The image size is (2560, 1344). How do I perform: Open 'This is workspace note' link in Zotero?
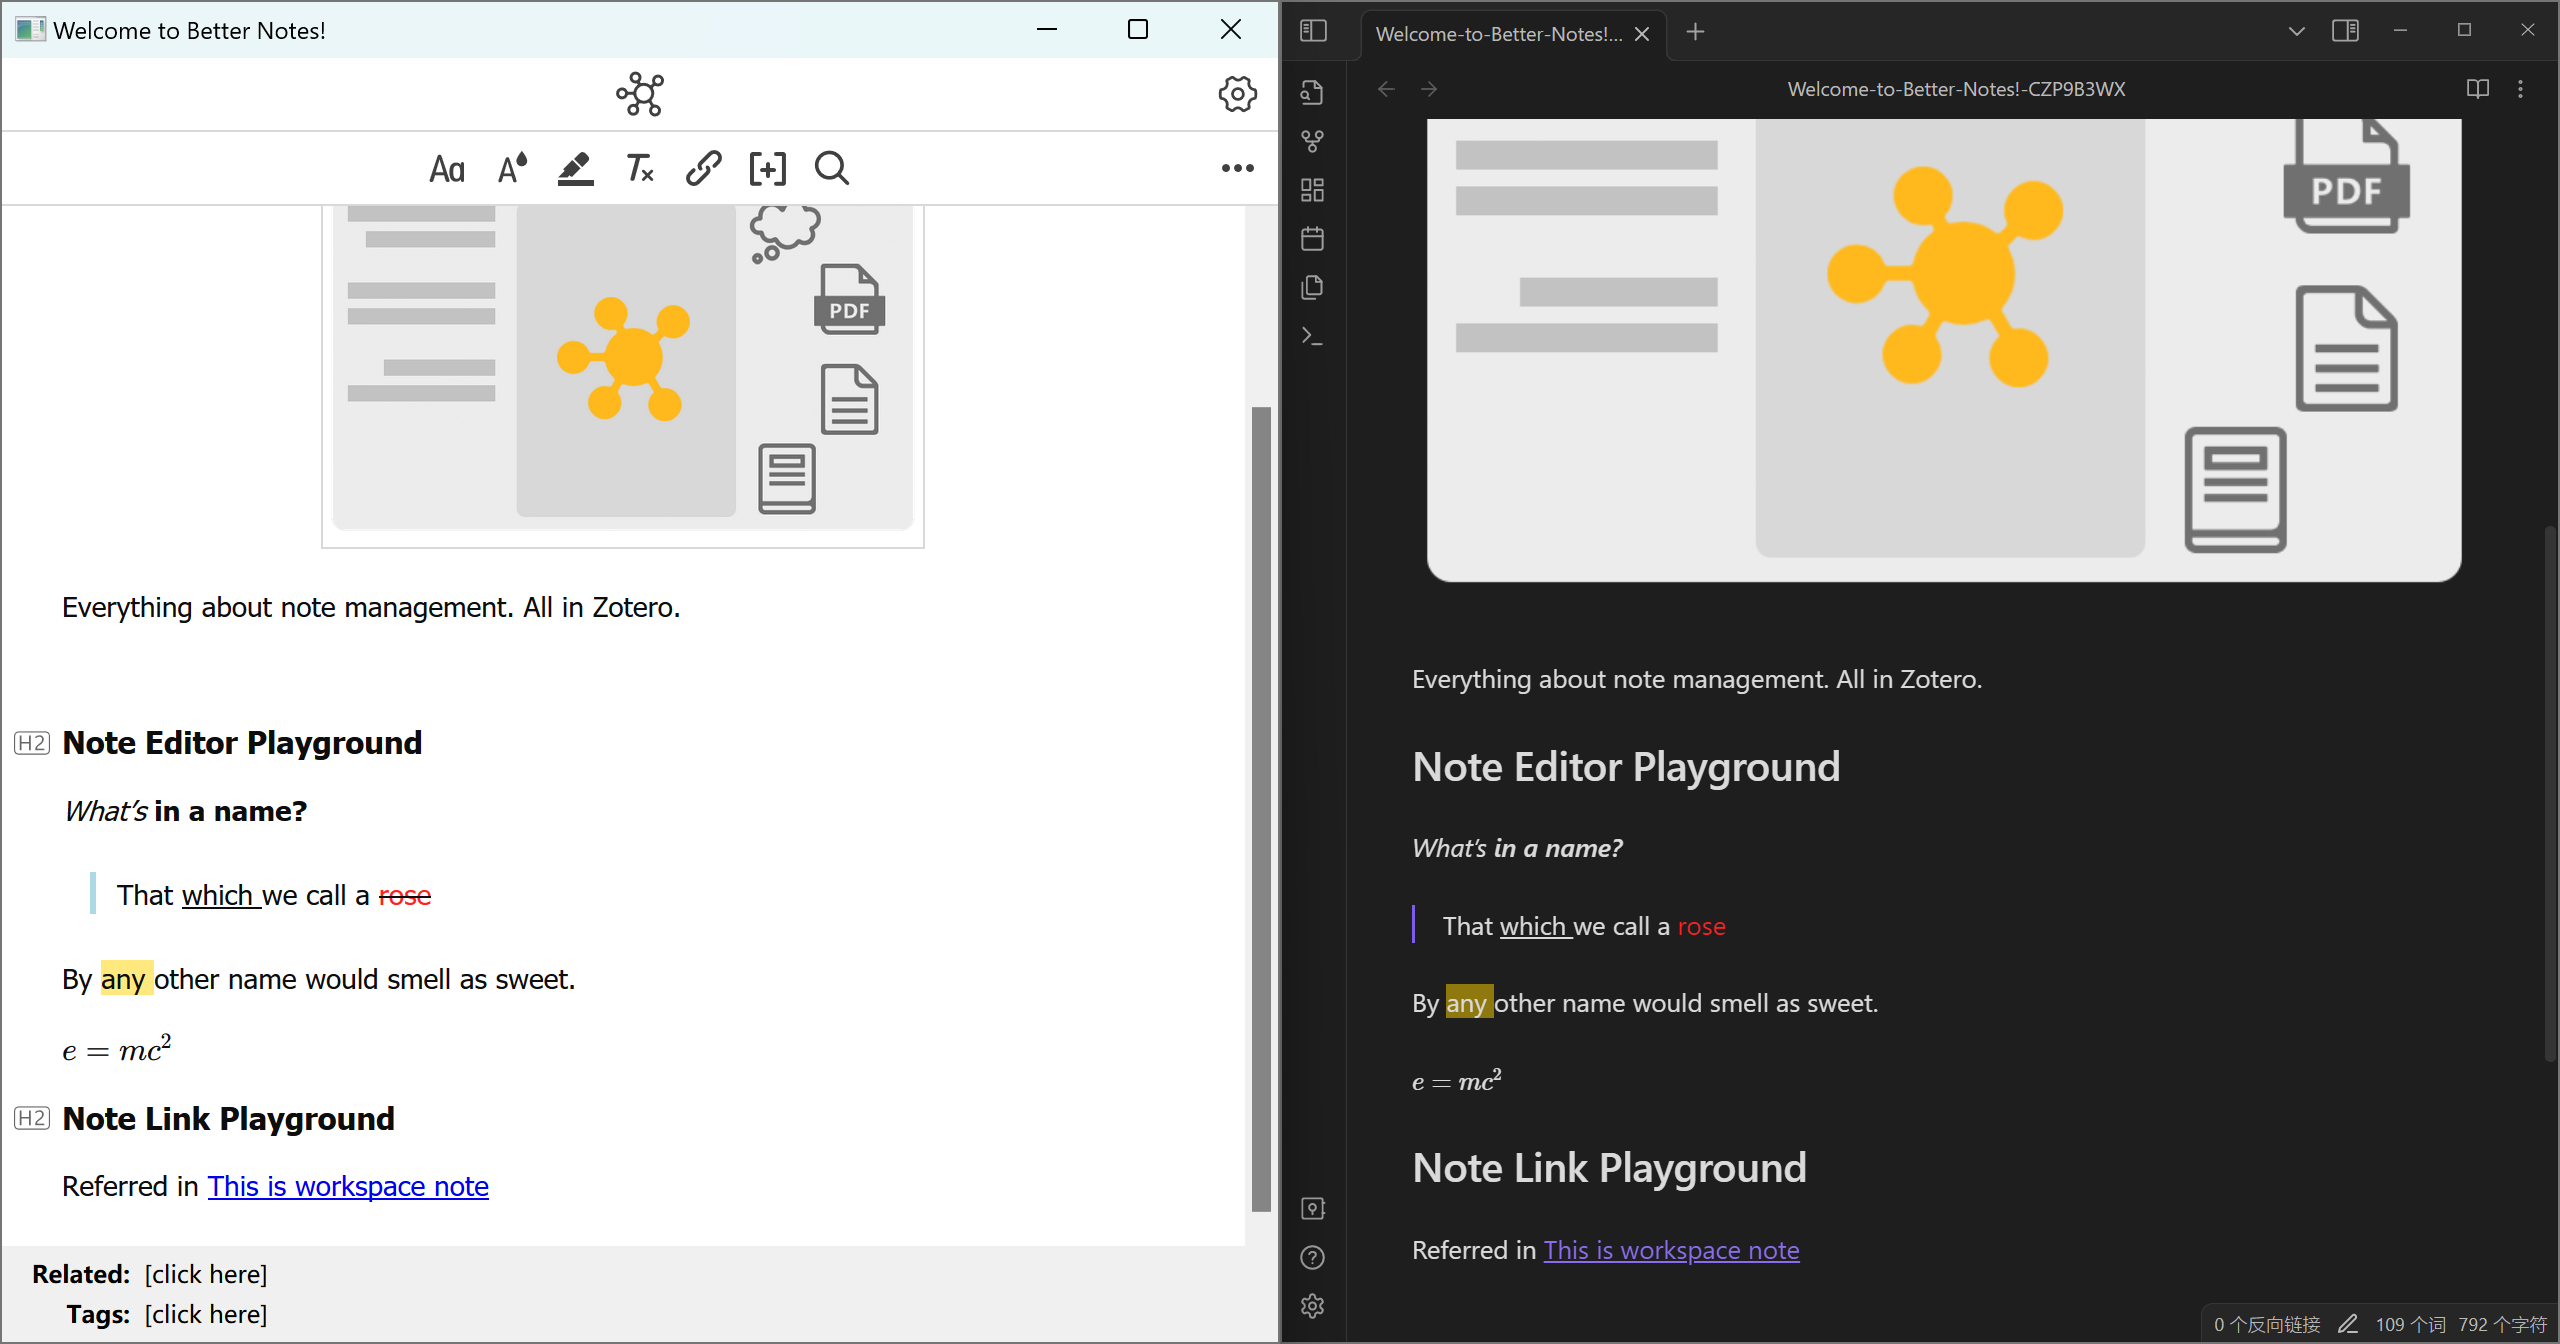tap(348, 1186)
